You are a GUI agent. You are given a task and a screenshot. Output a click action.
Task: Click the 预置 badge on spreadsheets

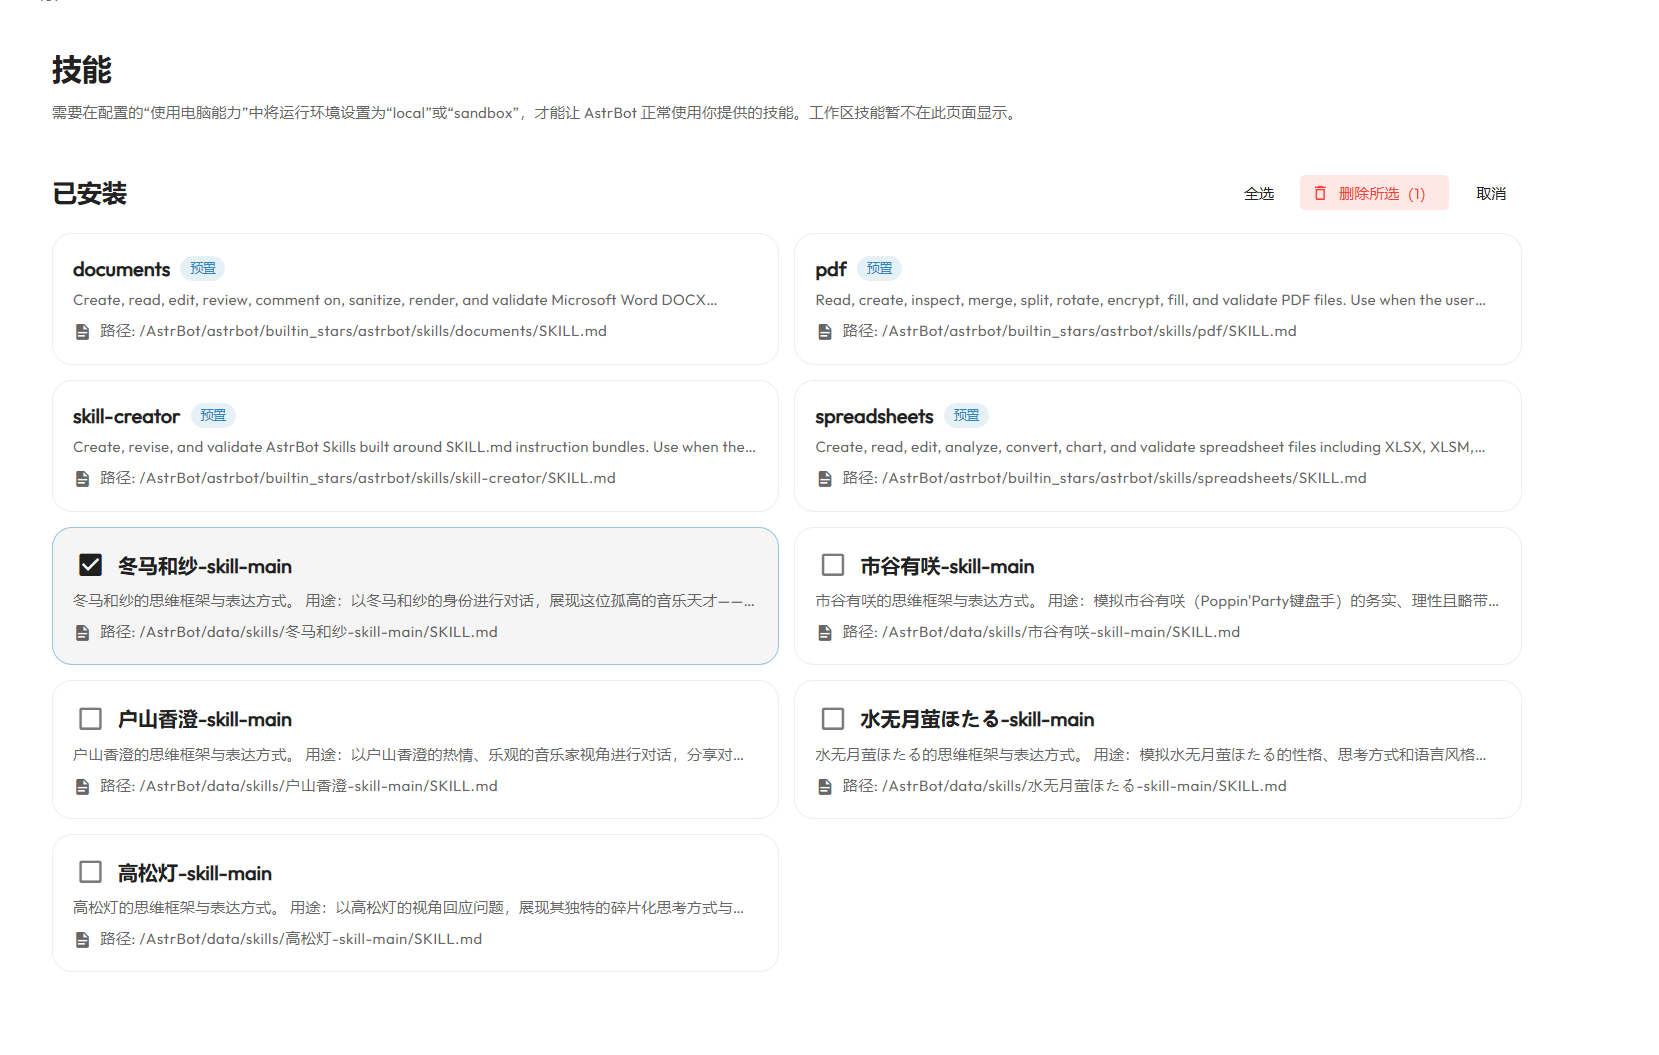coord(967,415)
